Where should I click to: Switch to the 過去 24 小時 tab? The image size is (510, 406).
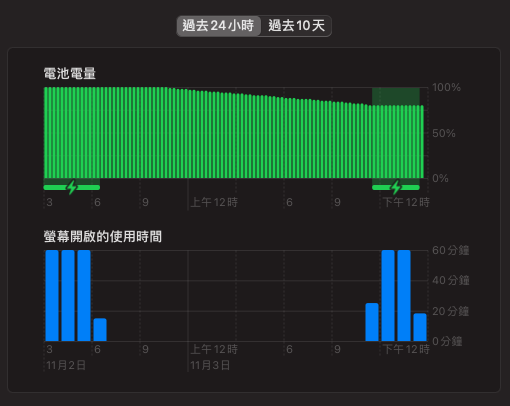tap(218, 26)
